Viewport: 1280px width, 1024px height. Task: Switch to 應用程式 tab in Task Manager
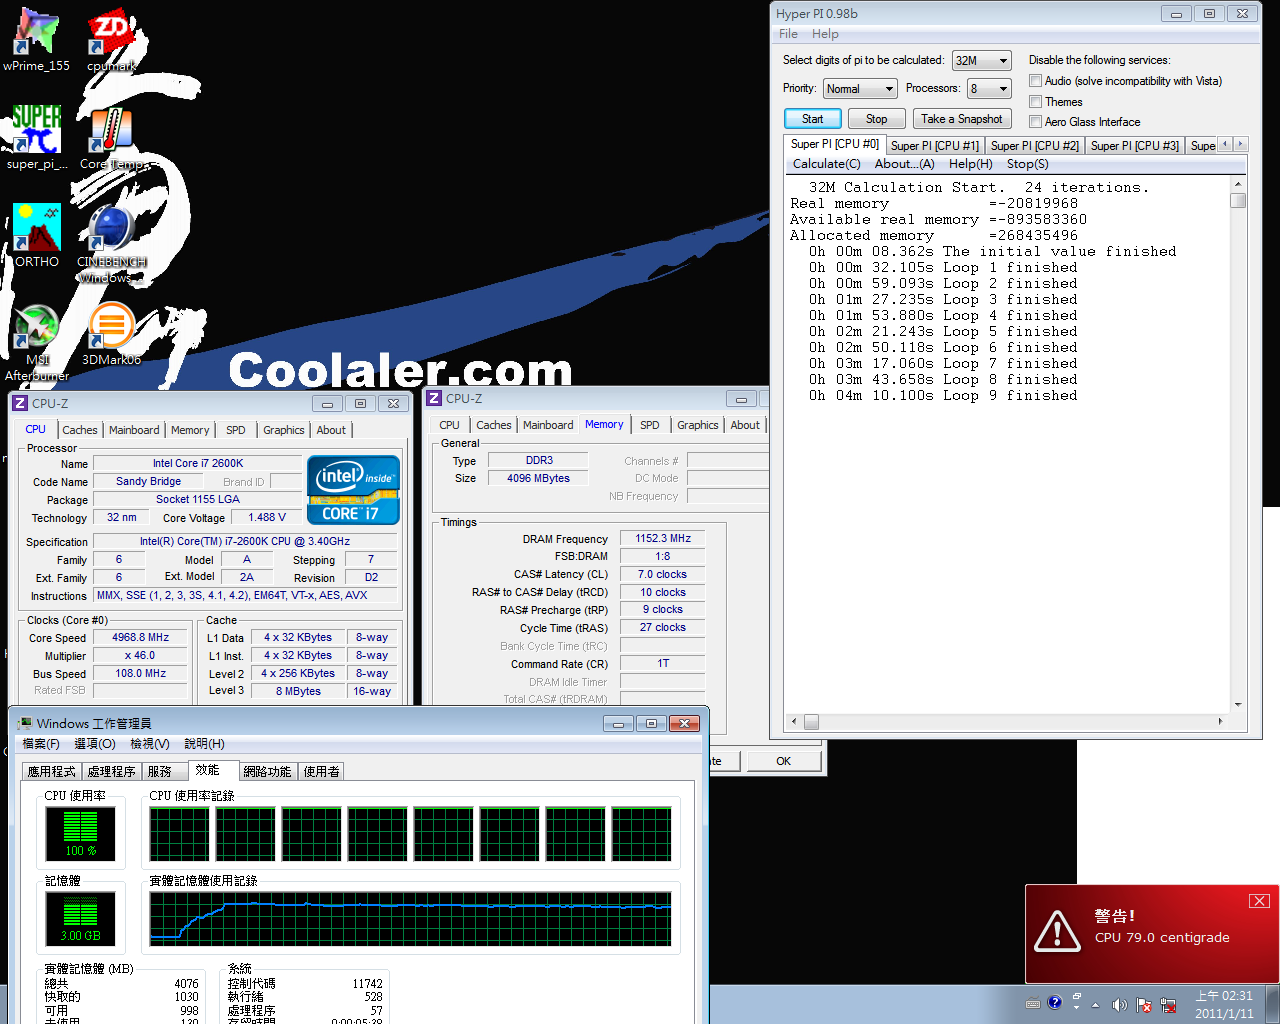(52, 772)
